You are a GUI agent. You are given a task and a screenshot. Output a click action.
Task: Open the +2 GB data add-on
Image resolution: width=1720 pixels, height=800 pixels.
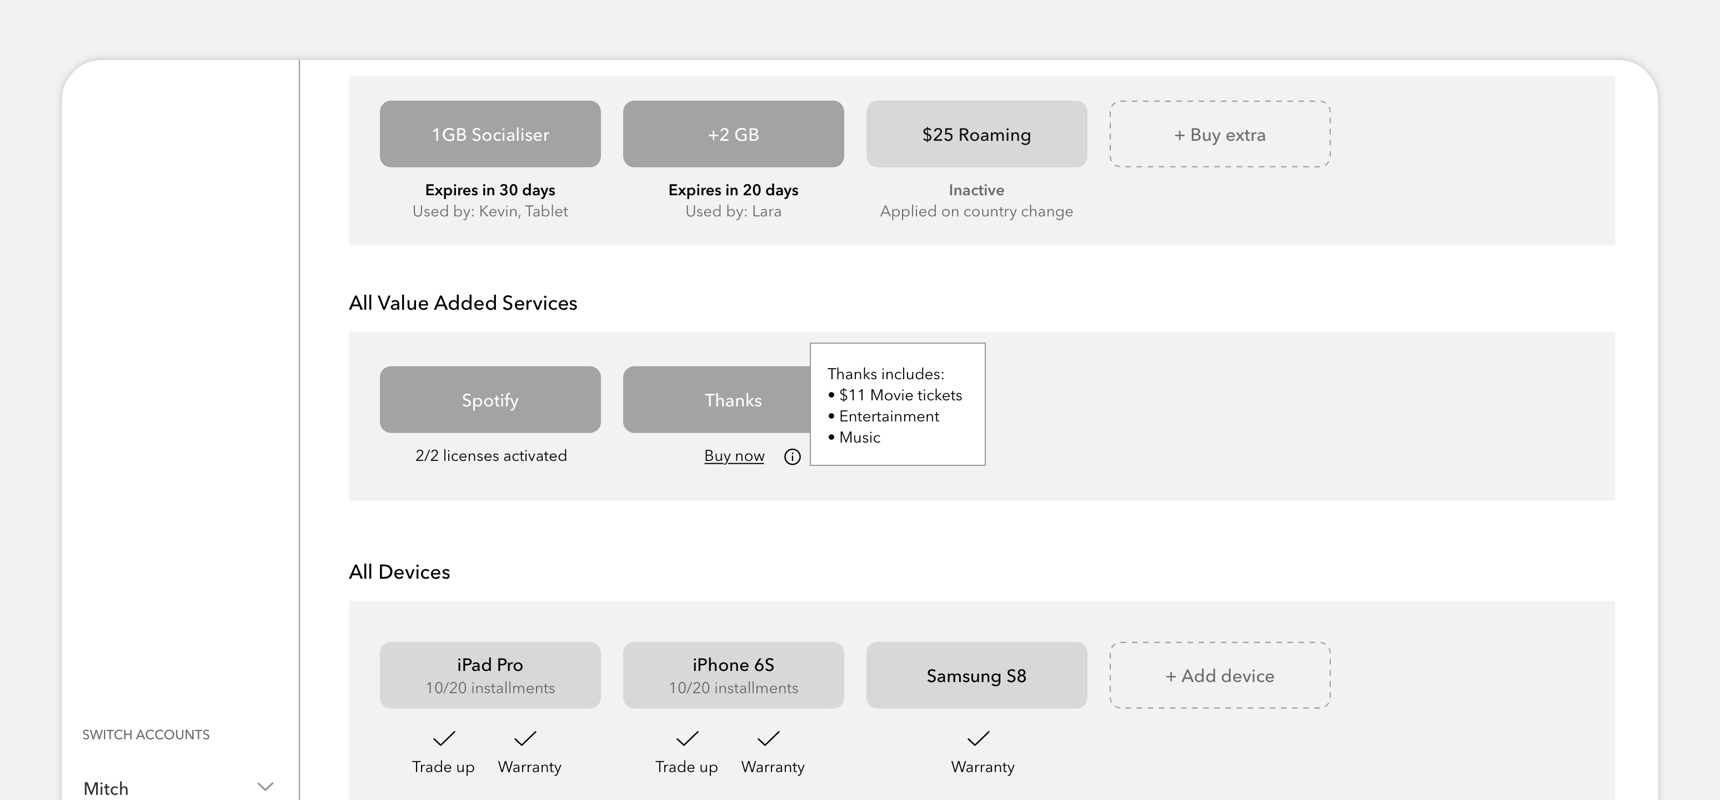(x=733, y=134)
